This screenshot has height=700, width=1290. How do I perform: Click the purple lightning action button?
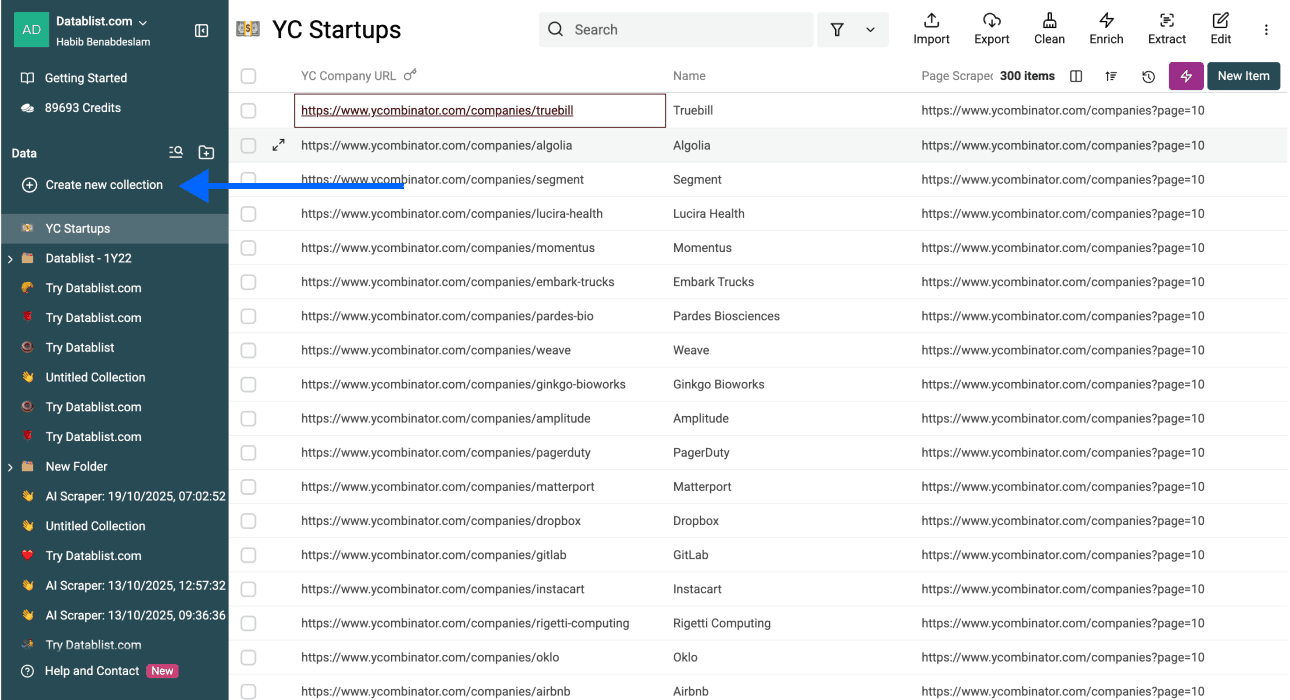(1186, 76)
